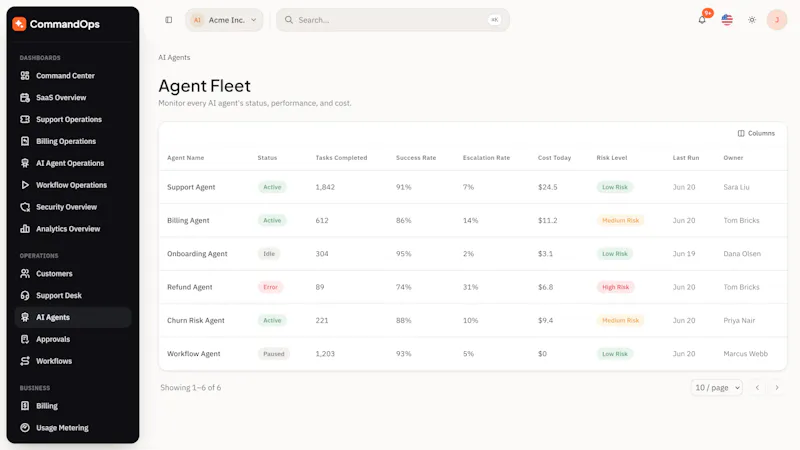Select Workflow Operations play icon
Screen dimensions: 800x450
click(x=24, y=185)
